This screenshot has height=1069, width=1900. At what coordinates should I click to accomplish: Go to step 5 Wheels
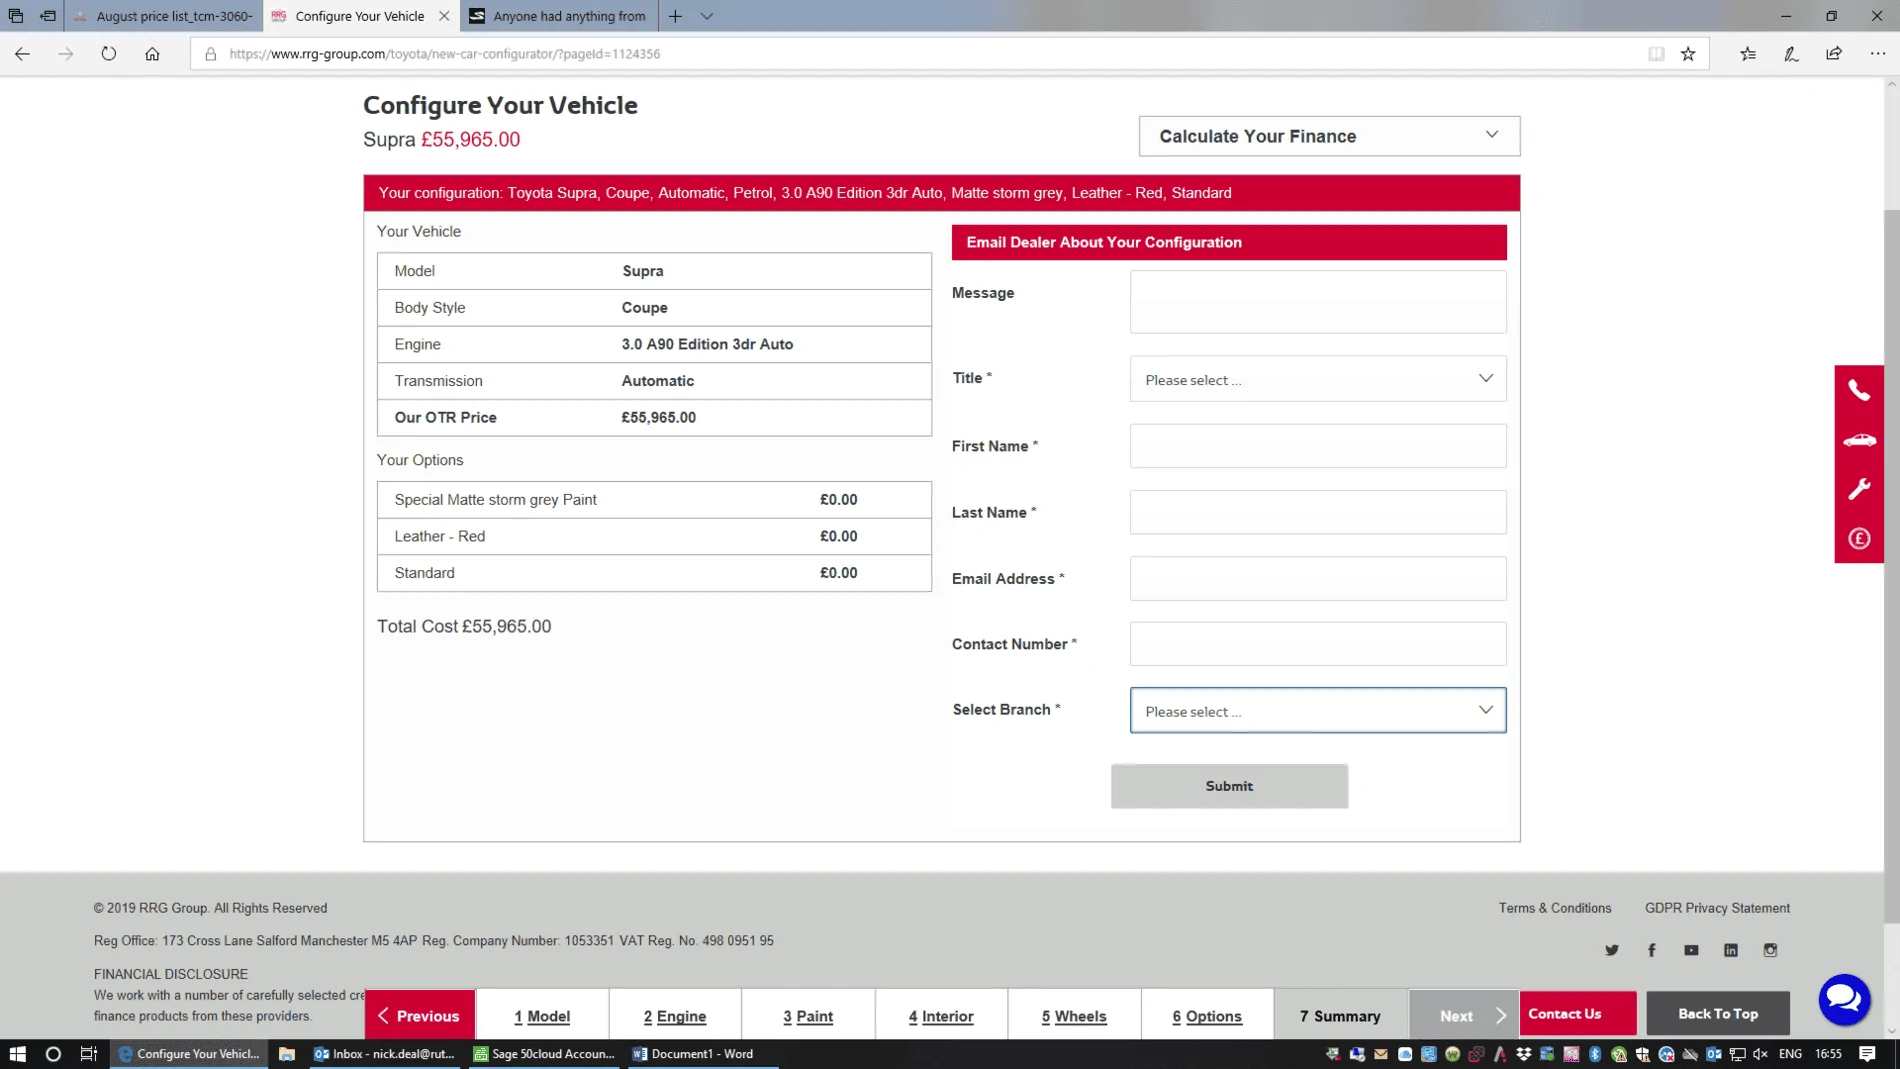coord(1074,1015)
